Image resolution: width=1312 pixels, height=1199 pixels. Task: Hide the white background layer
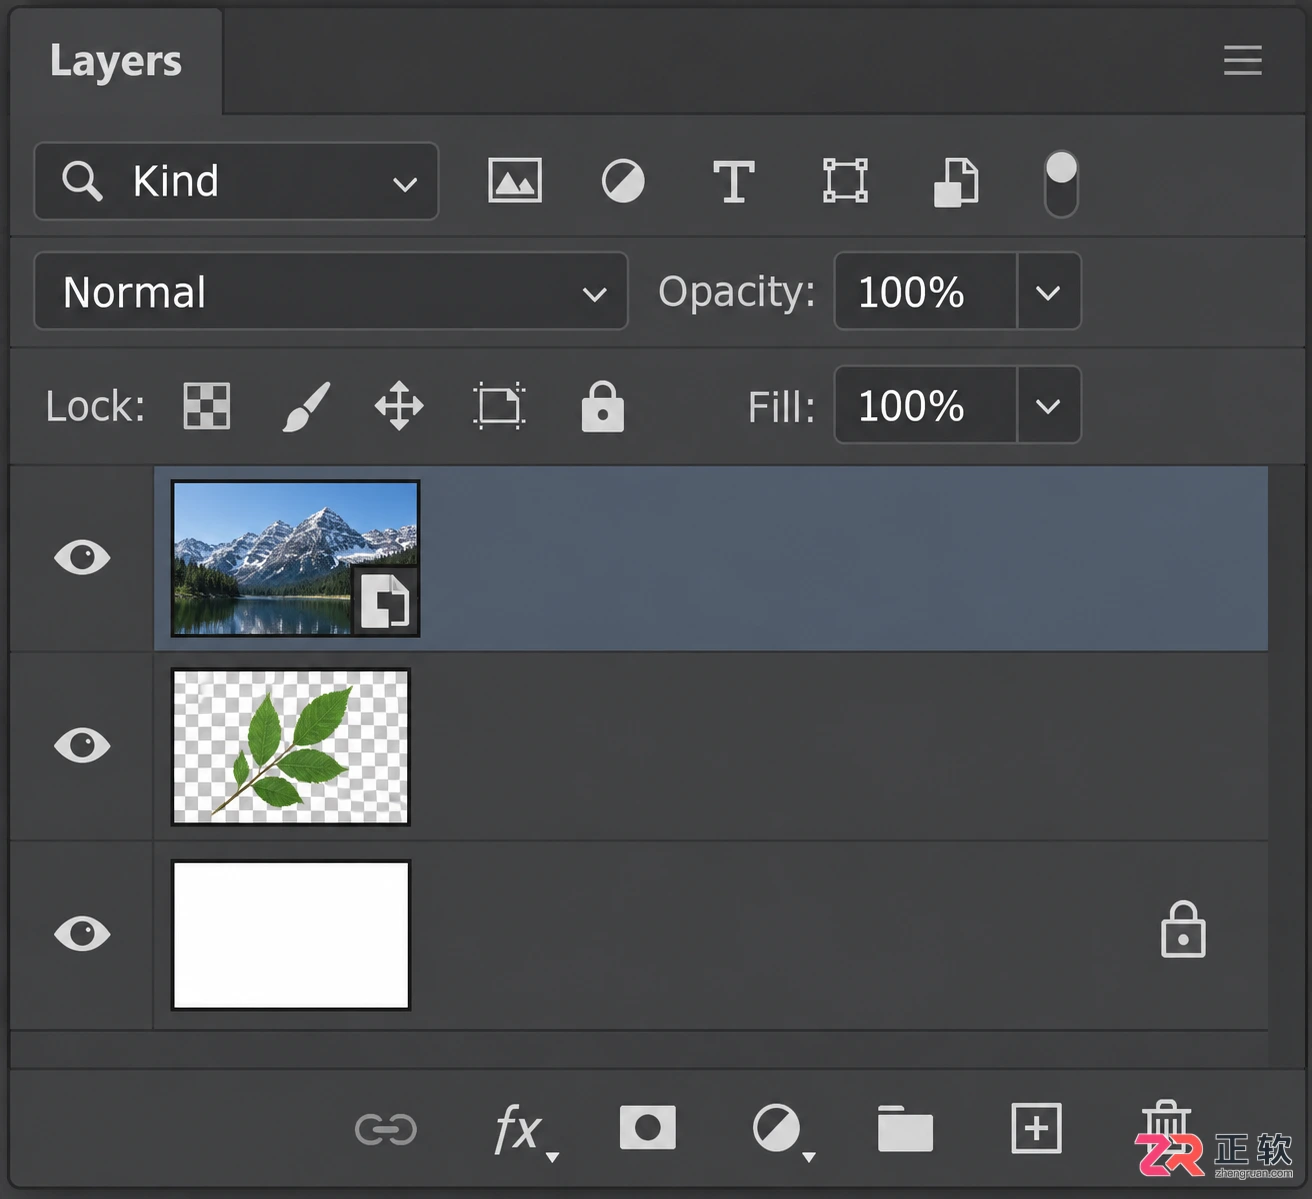click(82, 933)
